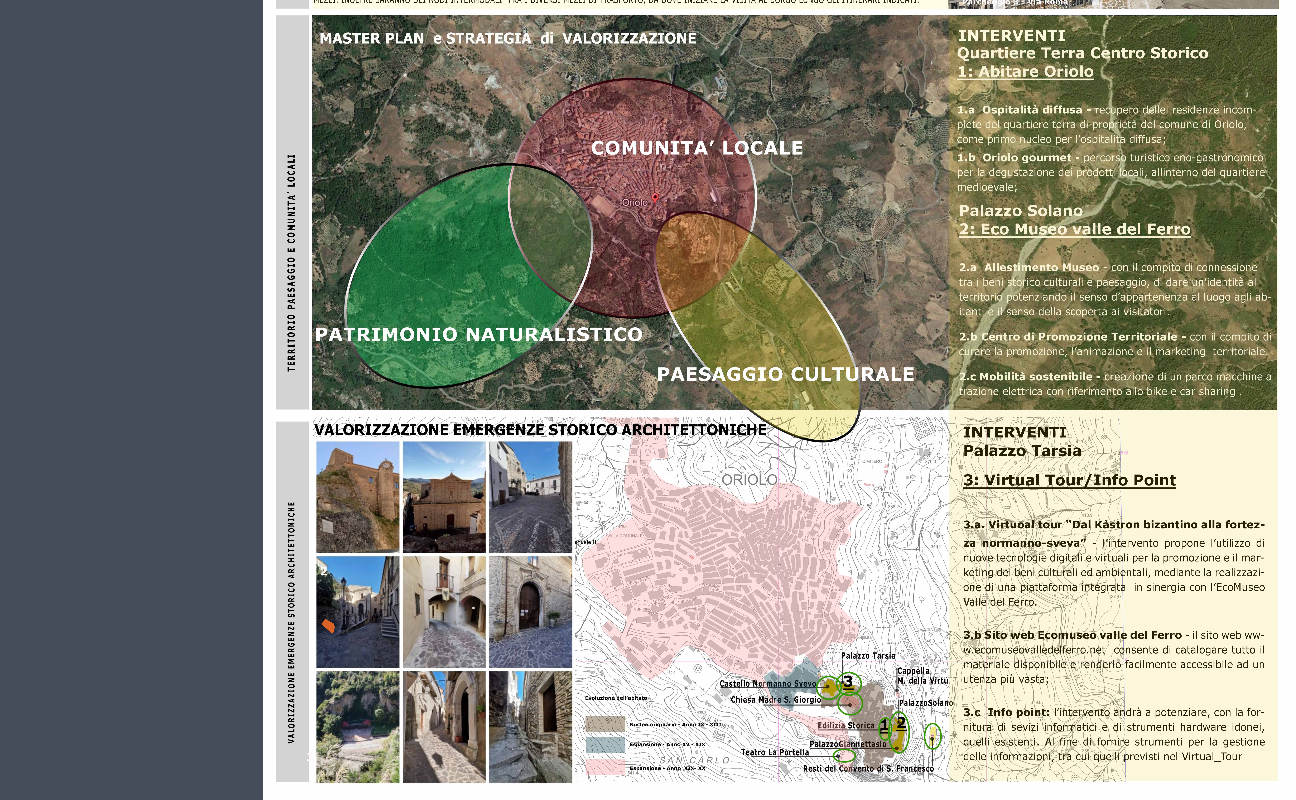Click the '3.c Info point' paragraph

point(1114,734)
